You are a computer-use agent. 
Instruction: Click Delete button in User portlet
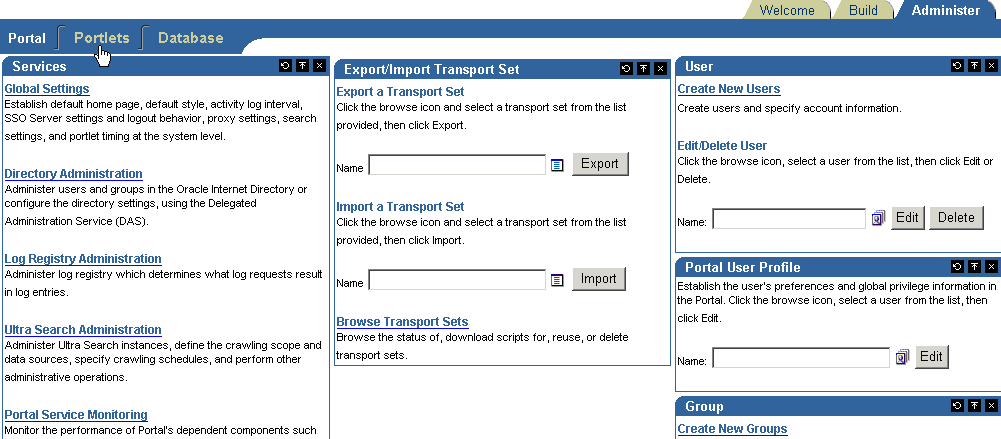pyautogui.click(x=956, y=218)
